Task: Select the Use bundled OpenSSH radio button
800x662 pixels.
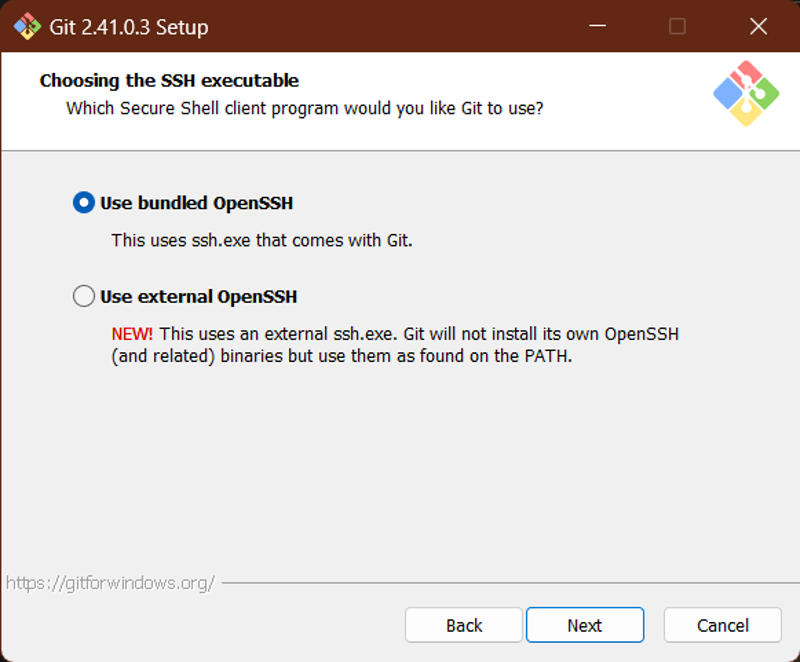Action: click(x=84, y=202)
